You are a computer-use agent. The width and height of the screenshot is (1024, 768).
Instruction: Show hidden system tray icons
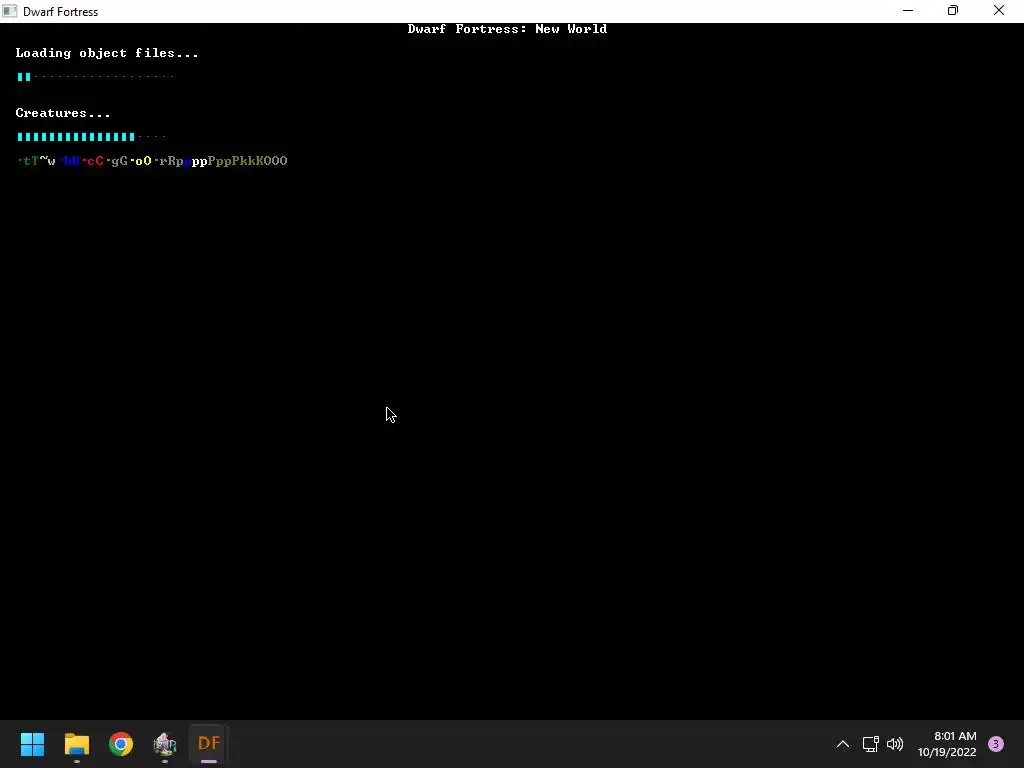843,744
